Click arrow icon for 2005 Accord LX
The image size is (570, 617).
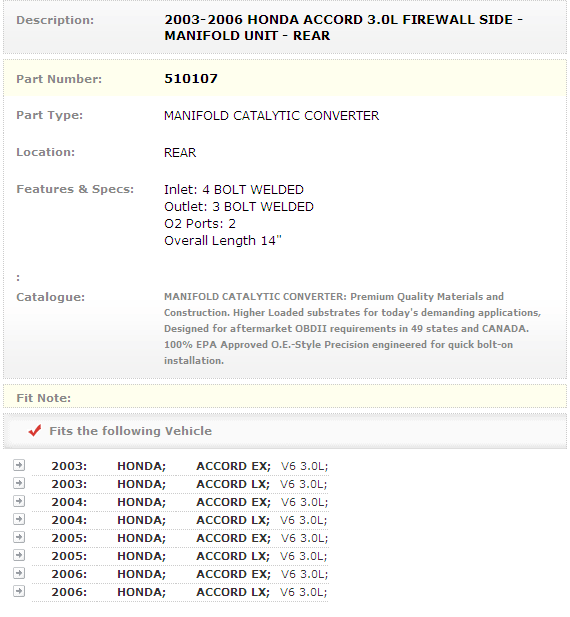pos(19,555)
